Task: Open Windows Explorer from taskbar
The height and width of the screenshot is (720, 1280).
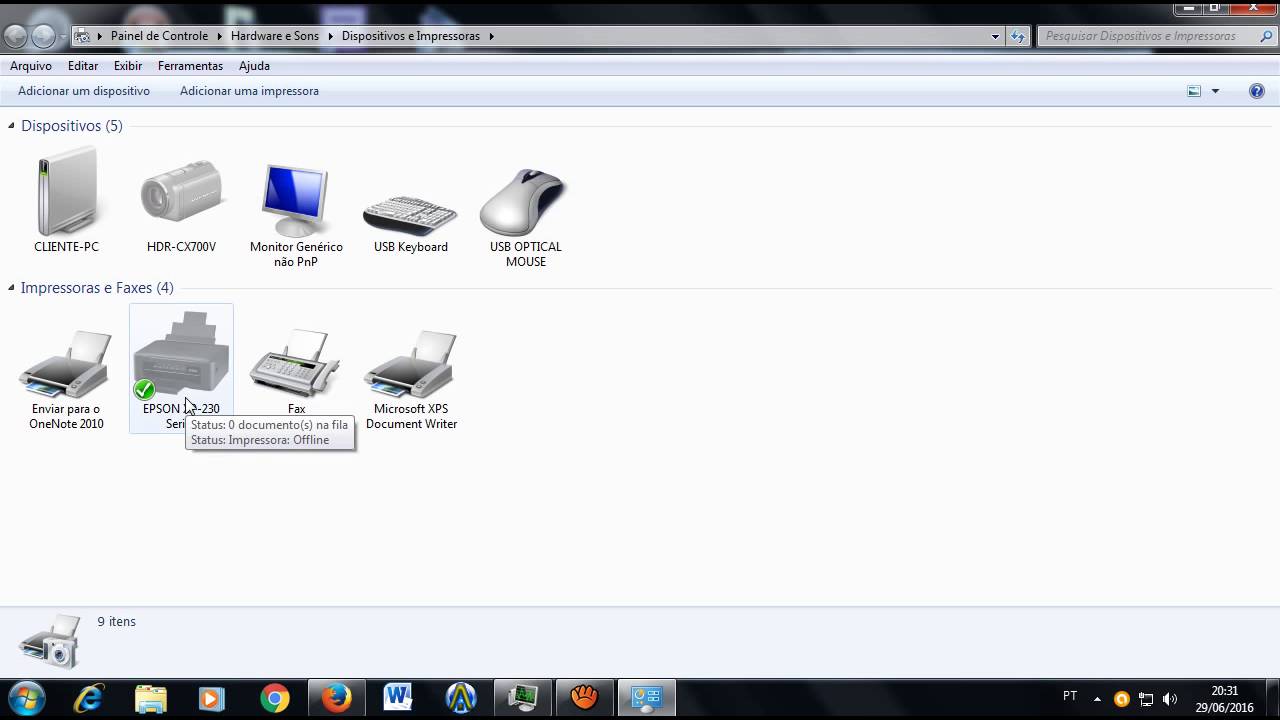Action: 151,698
